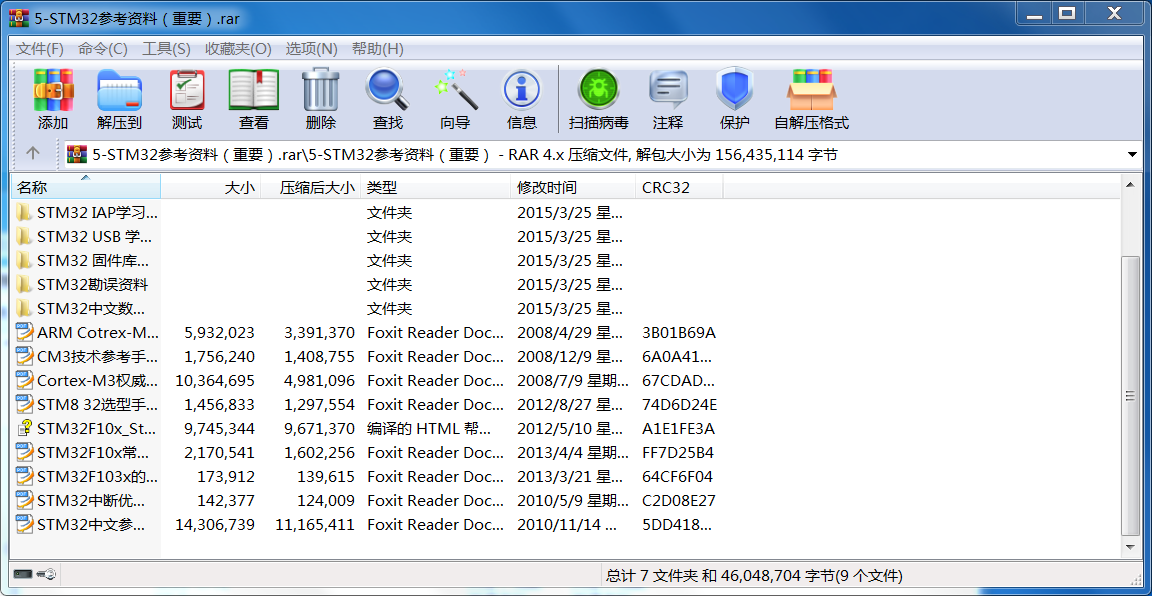Sort by 修改时间 column header
Screen dimensions: 1152x596
point(573,187)
